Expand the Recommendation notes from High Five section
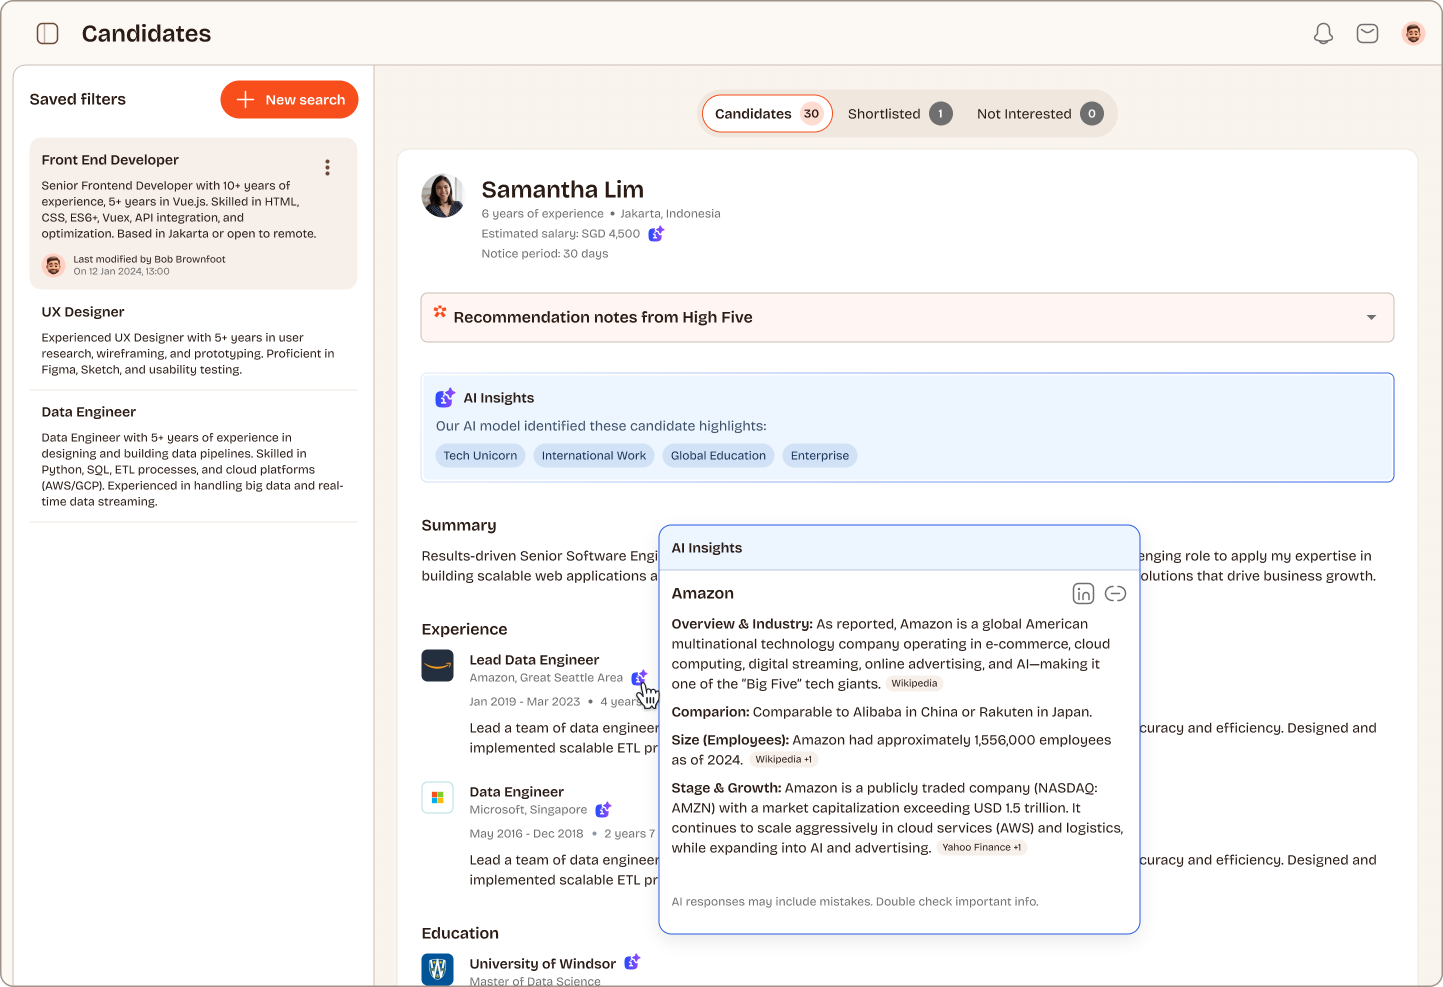This screenshot has height=987, width=1443. [x=1371, y=317]
